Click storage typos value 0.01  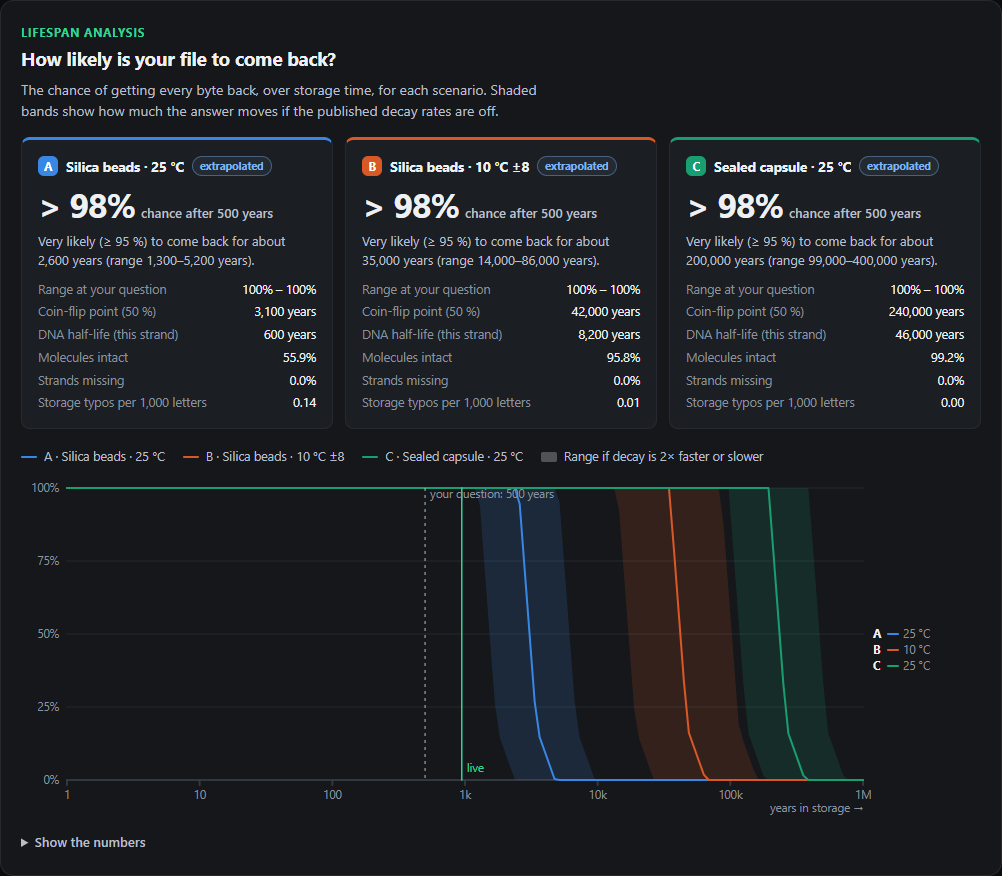628,403
